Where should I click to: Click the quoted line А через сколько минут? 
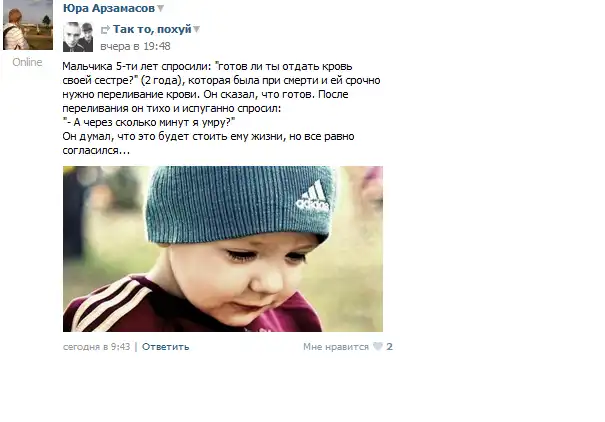(x=149, y=122)
